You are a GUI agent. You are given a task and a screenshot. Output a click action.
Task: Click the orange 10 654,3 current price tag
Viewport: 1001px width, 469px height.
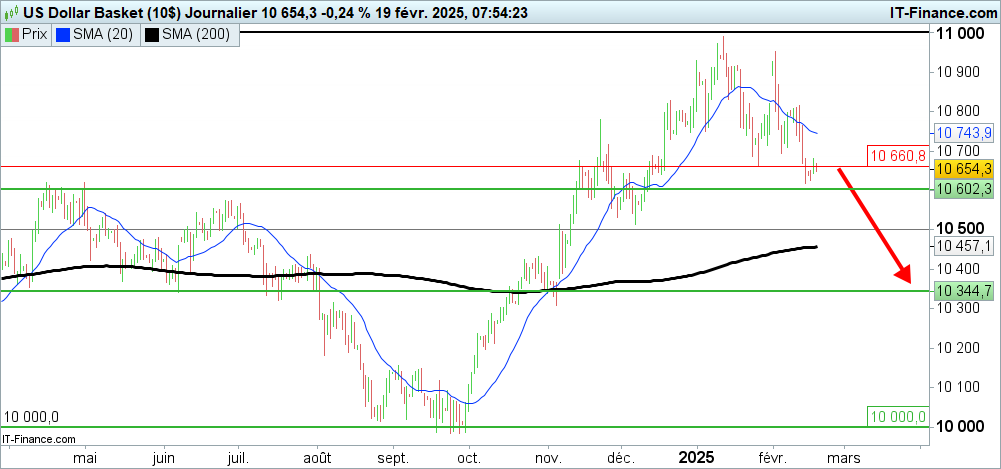click(x=962, y=168)
